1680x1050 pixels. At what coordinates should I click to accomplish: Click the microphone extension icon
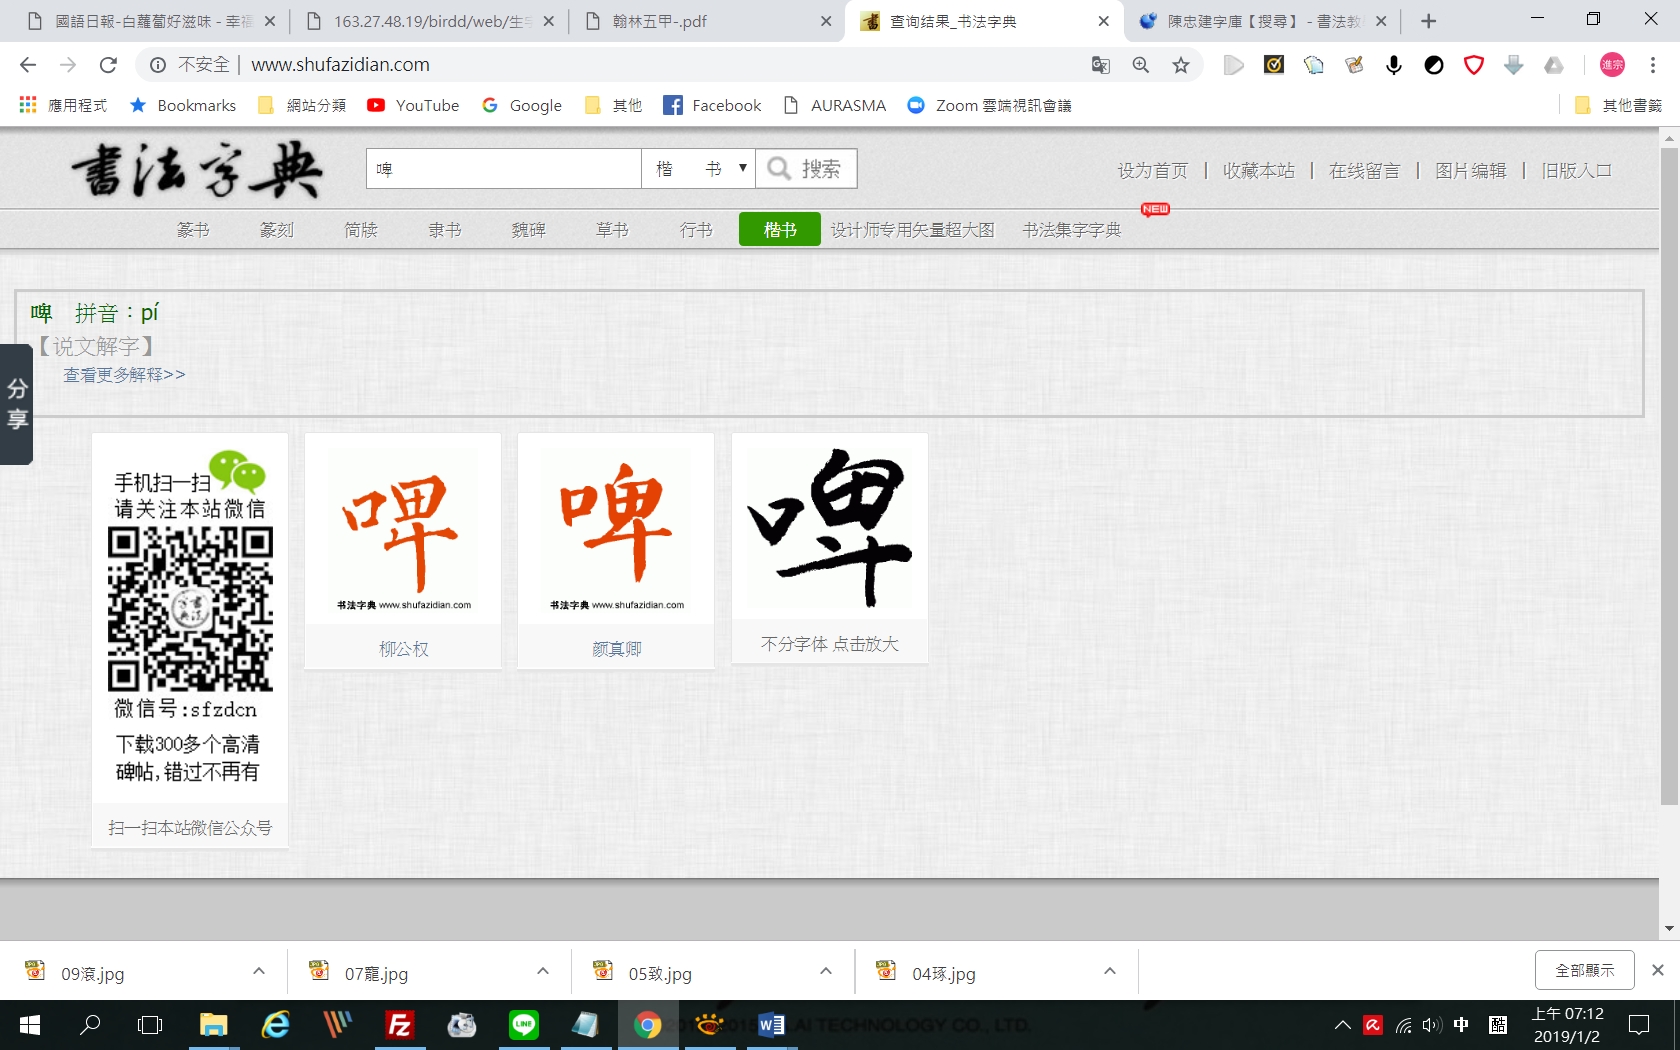coord(1394,65)
